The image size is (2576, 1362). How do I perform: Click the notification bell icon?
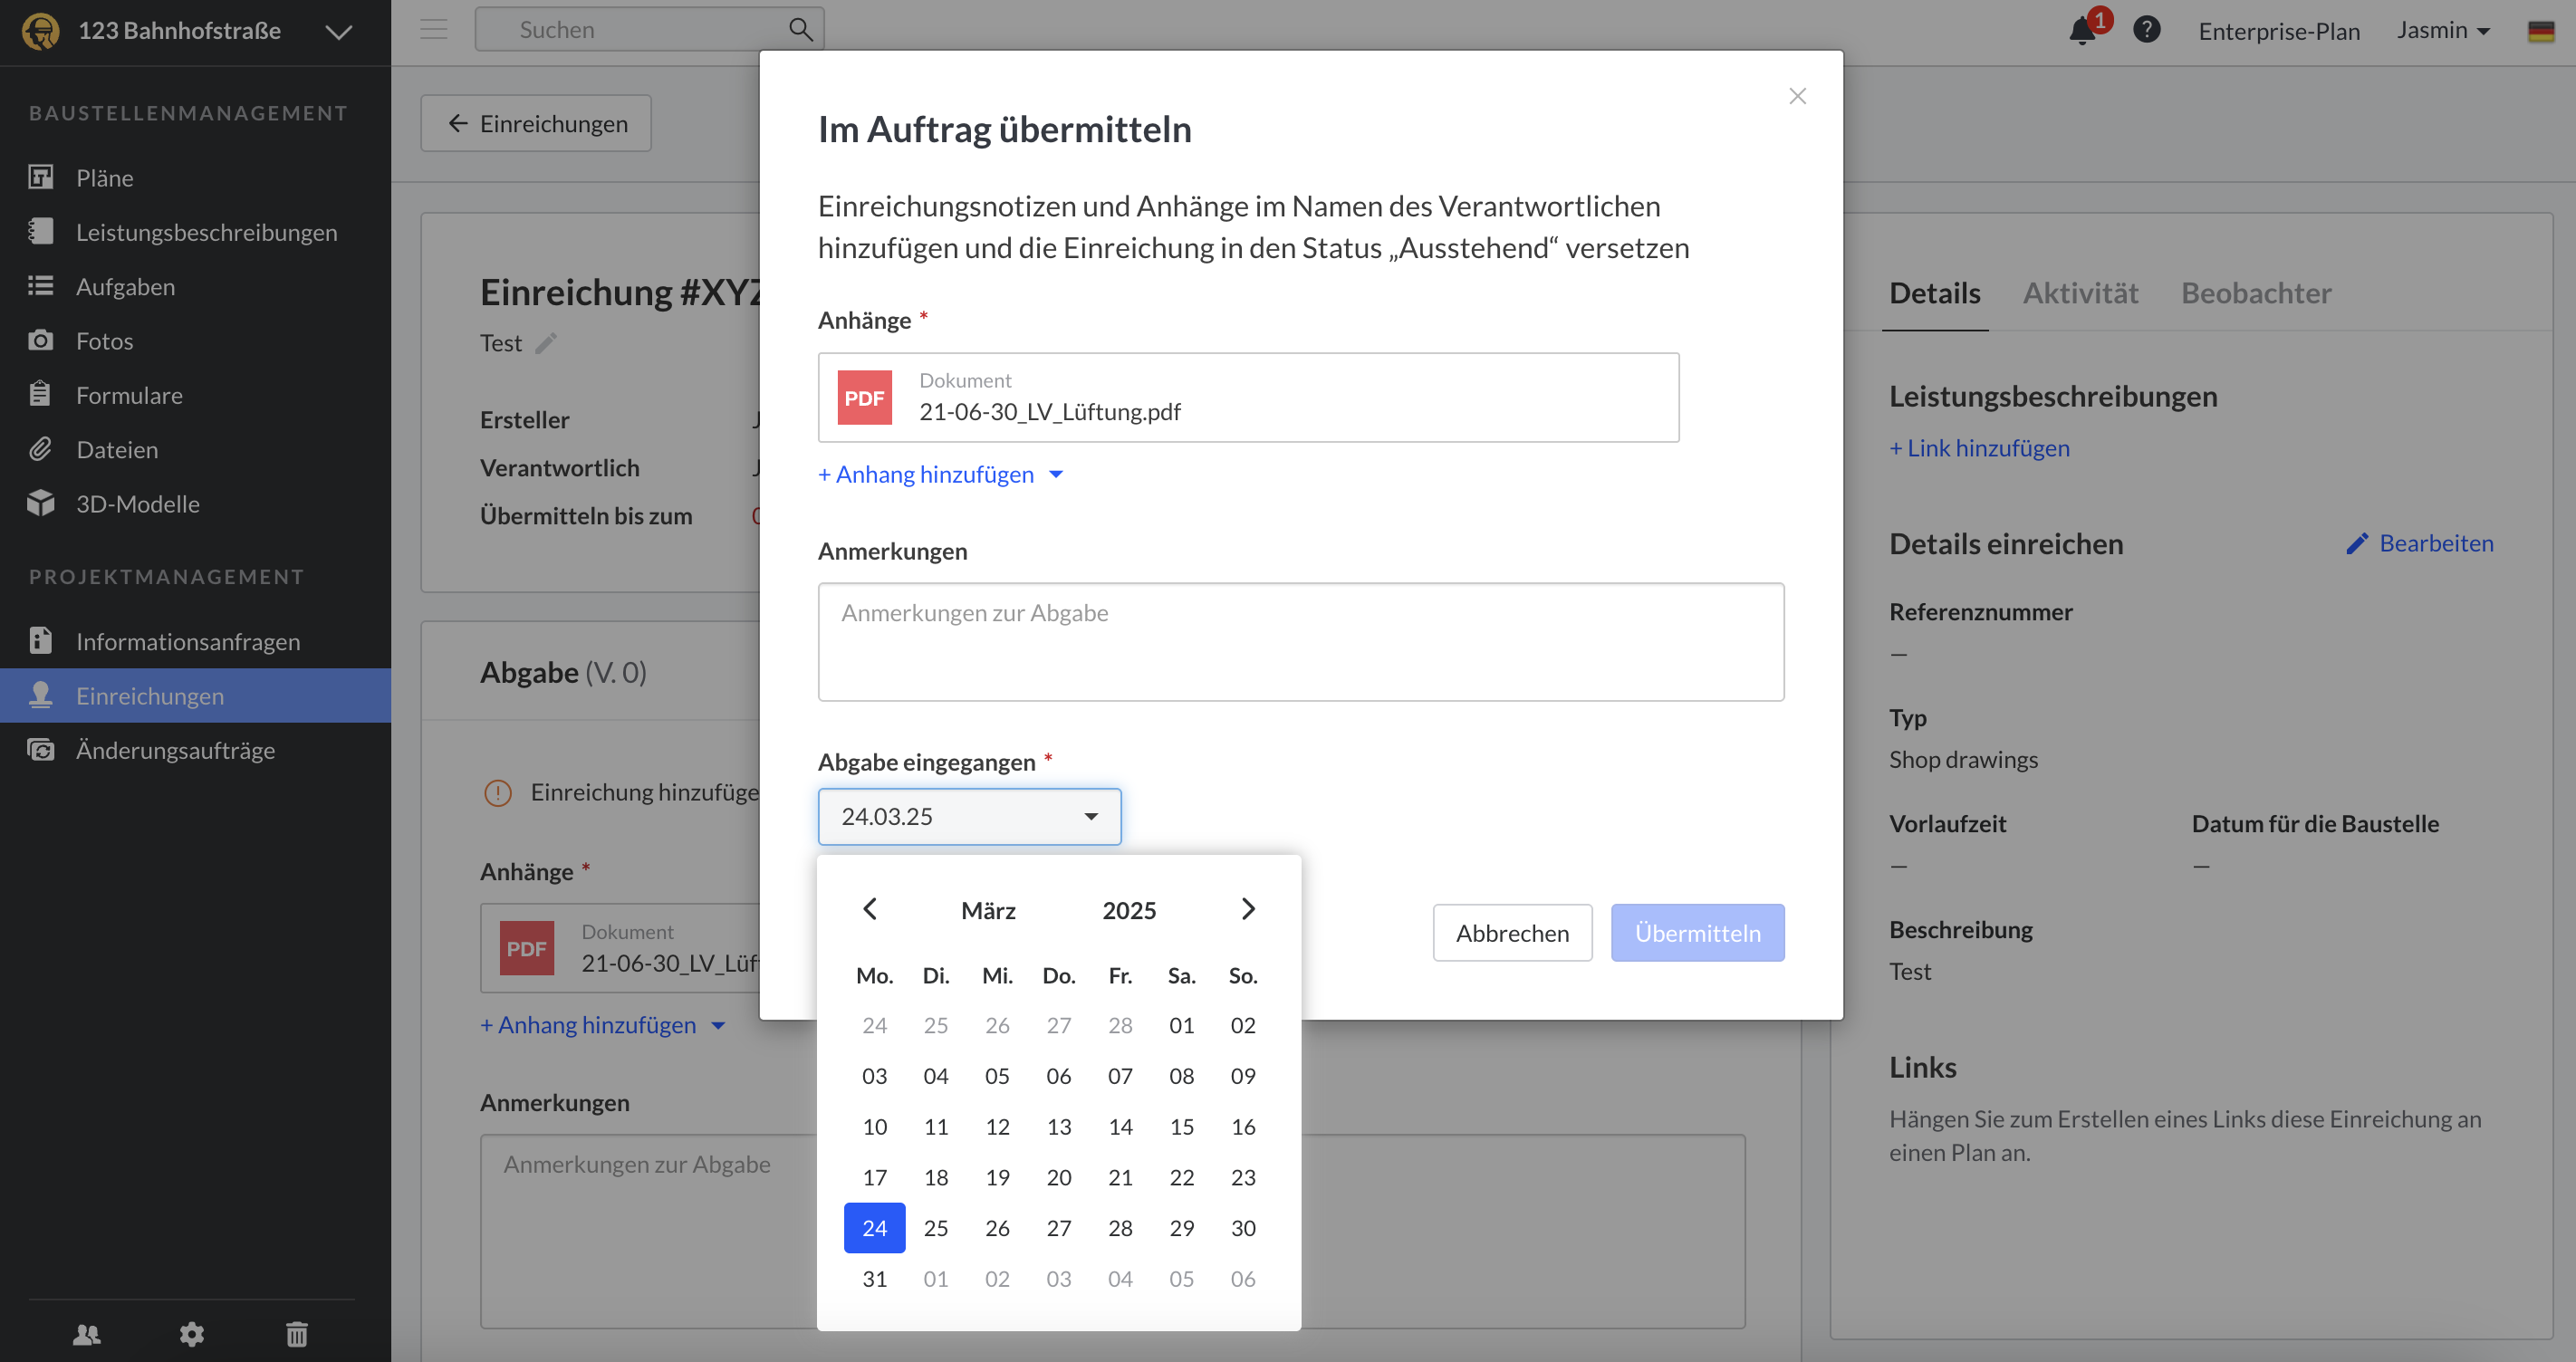coord(2082,31)
